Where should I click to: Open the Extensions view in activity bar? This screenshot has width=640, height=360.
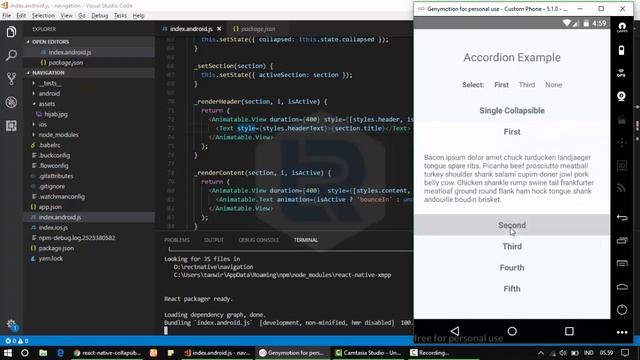(11, 126)
